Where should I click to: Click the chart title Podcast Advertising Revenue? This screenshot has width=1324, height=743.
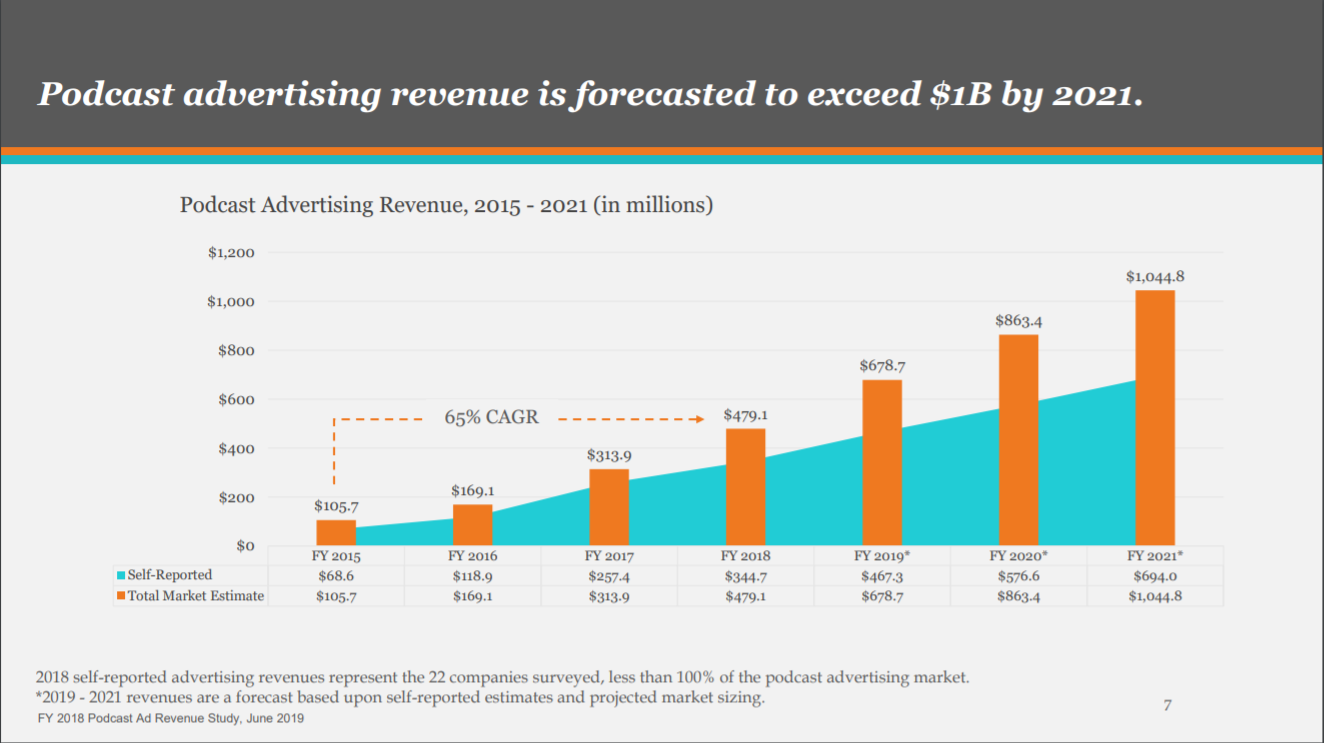point(446,205)
